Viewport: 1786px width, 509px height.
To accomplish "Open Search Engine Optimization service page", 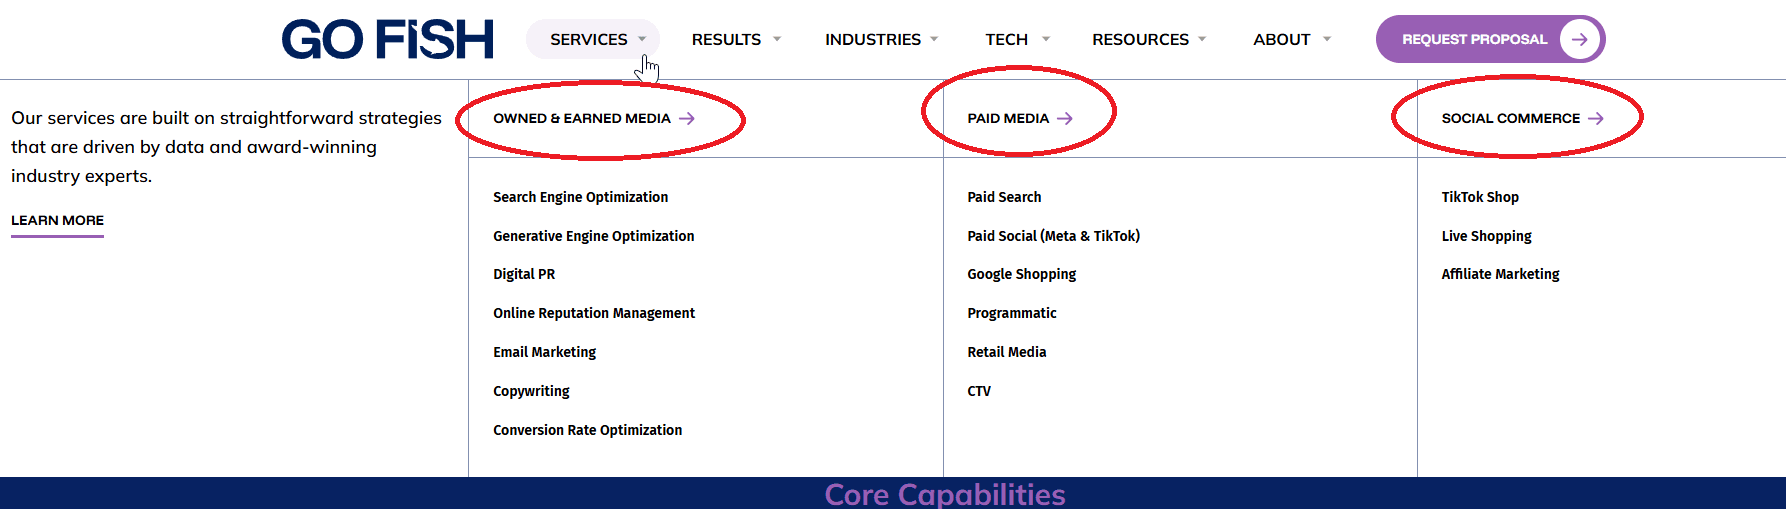I will (580, 197).
